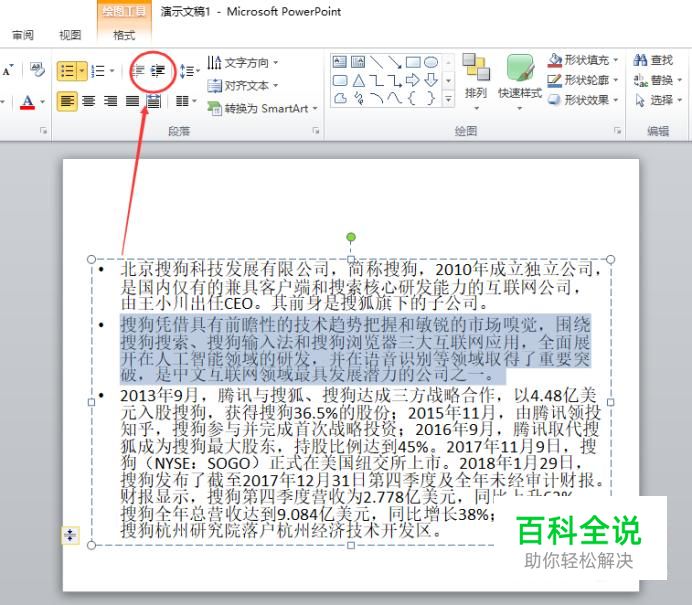Click 查找 to find text

pyautogui.click(x=653, y=60)
